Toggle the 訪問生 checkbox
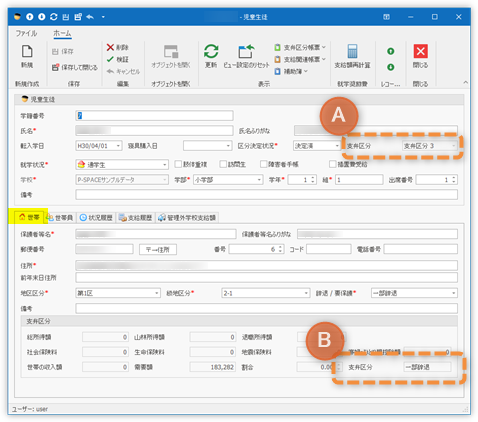Screen dimensions: 478x422 (223, 164)
